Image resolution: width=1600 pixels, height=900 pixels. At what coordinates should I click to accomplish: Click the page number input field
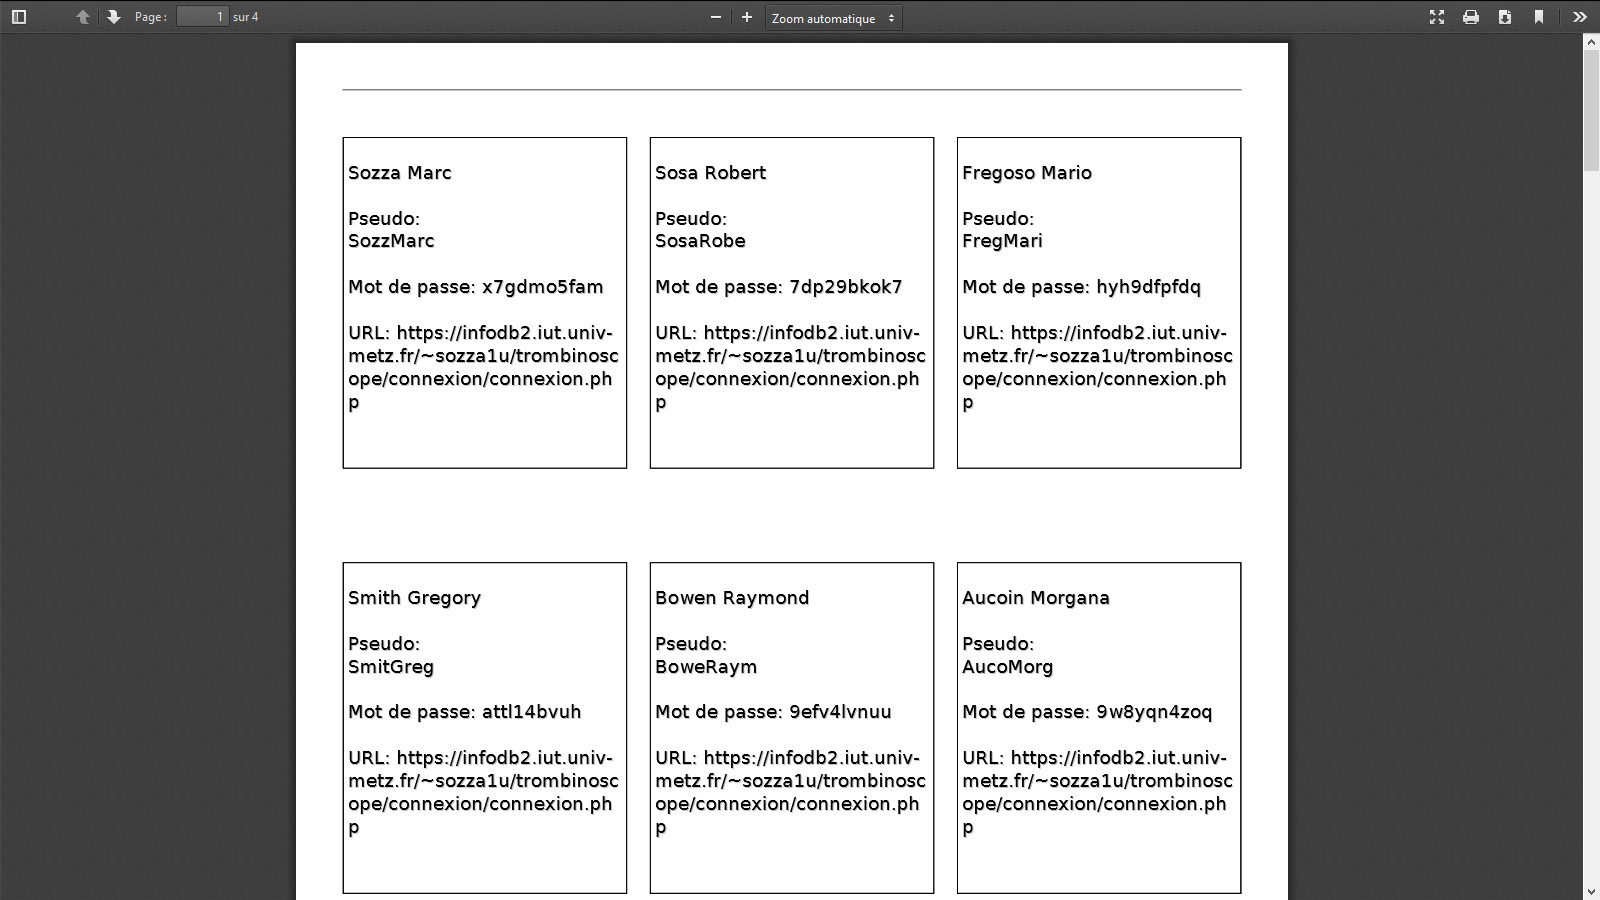pos(202,17)
